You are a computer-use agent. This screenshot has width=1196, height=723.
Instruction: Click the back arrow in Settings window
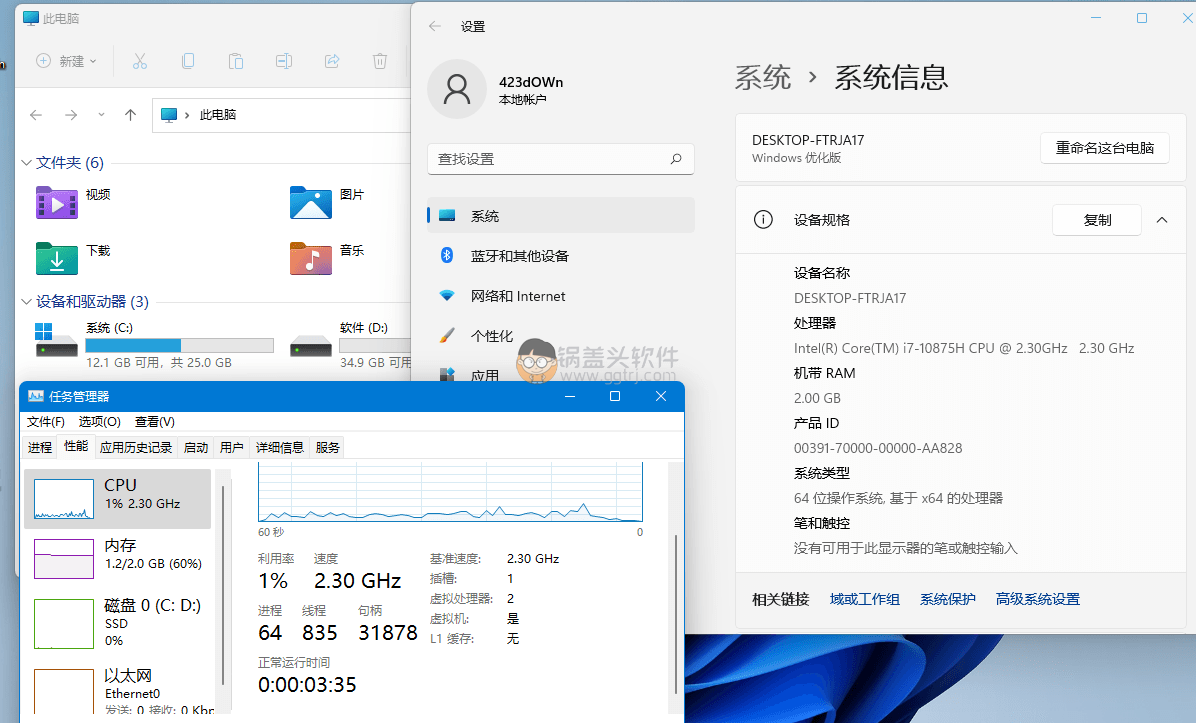tap(435, 27)
